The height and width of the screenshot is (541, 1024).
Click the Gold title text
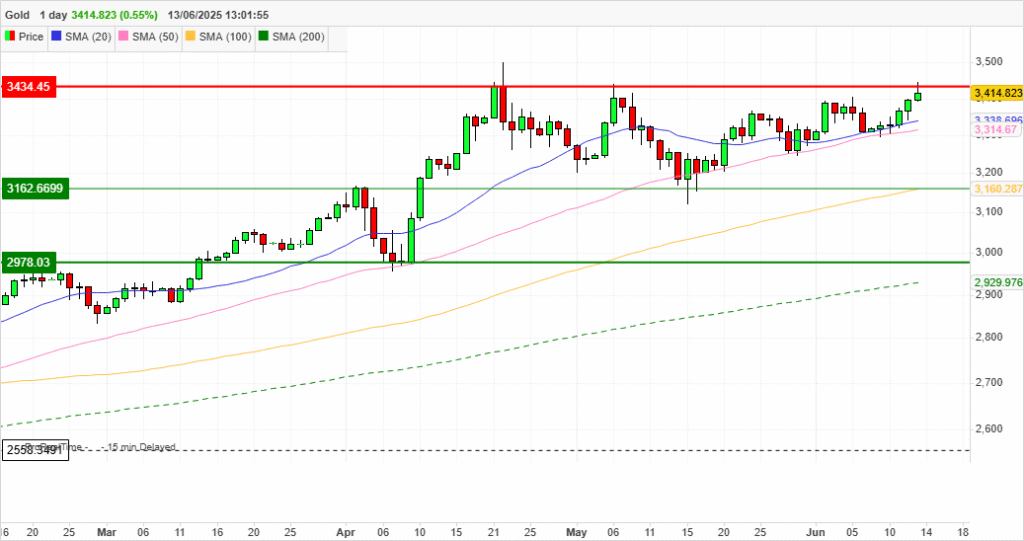pos(17,14)
